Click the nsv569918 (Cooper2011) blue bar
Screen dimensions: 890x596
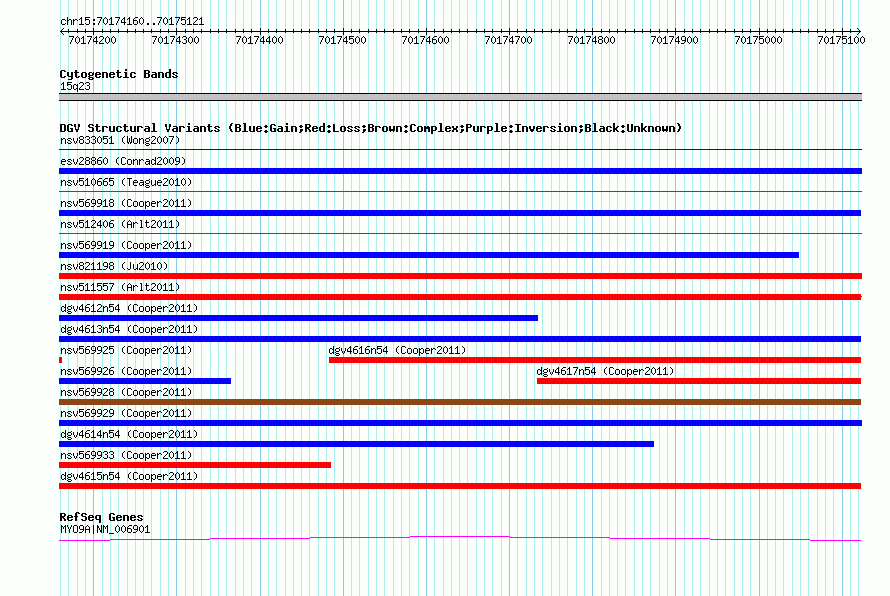(x=460, y=213)
